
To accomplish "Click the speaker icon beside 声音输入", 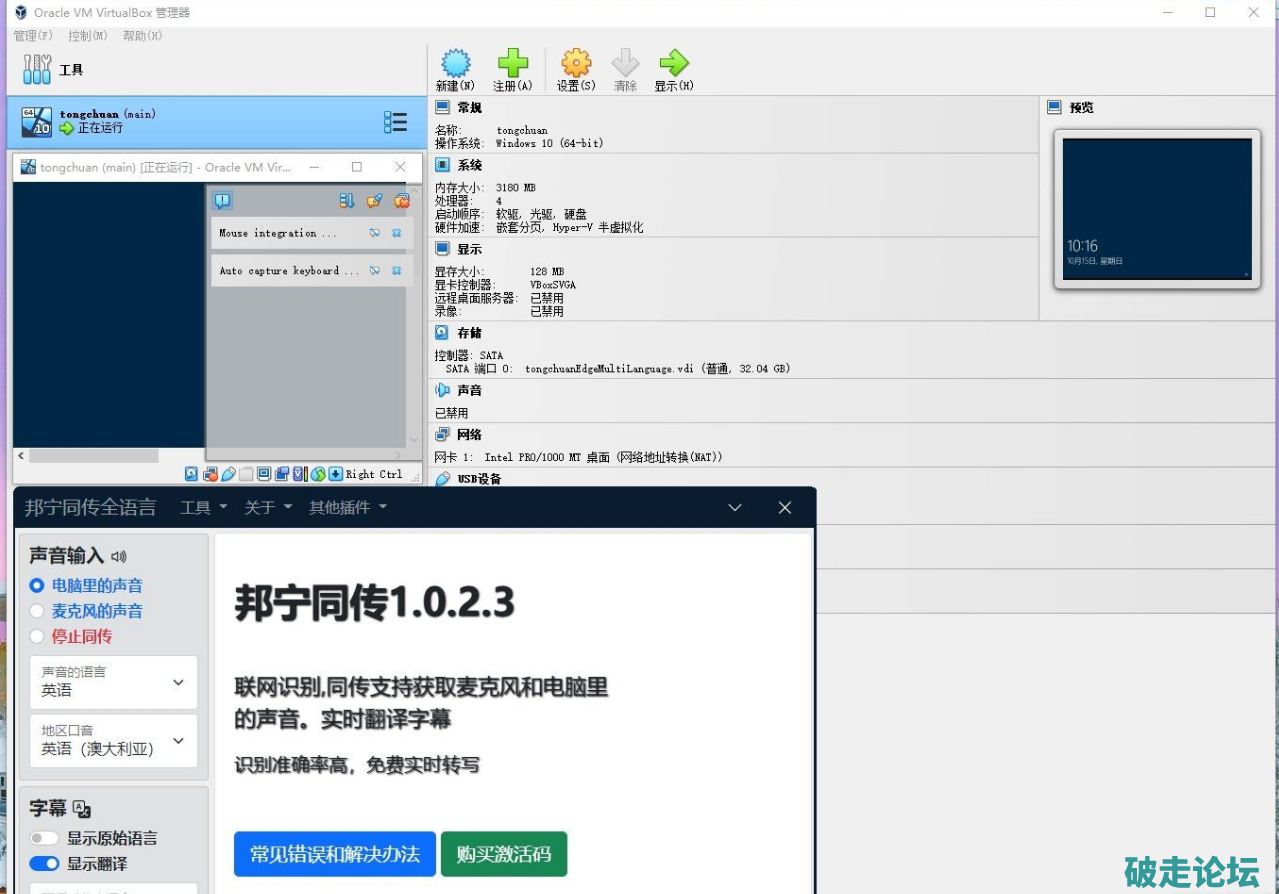I will point(119,556).
